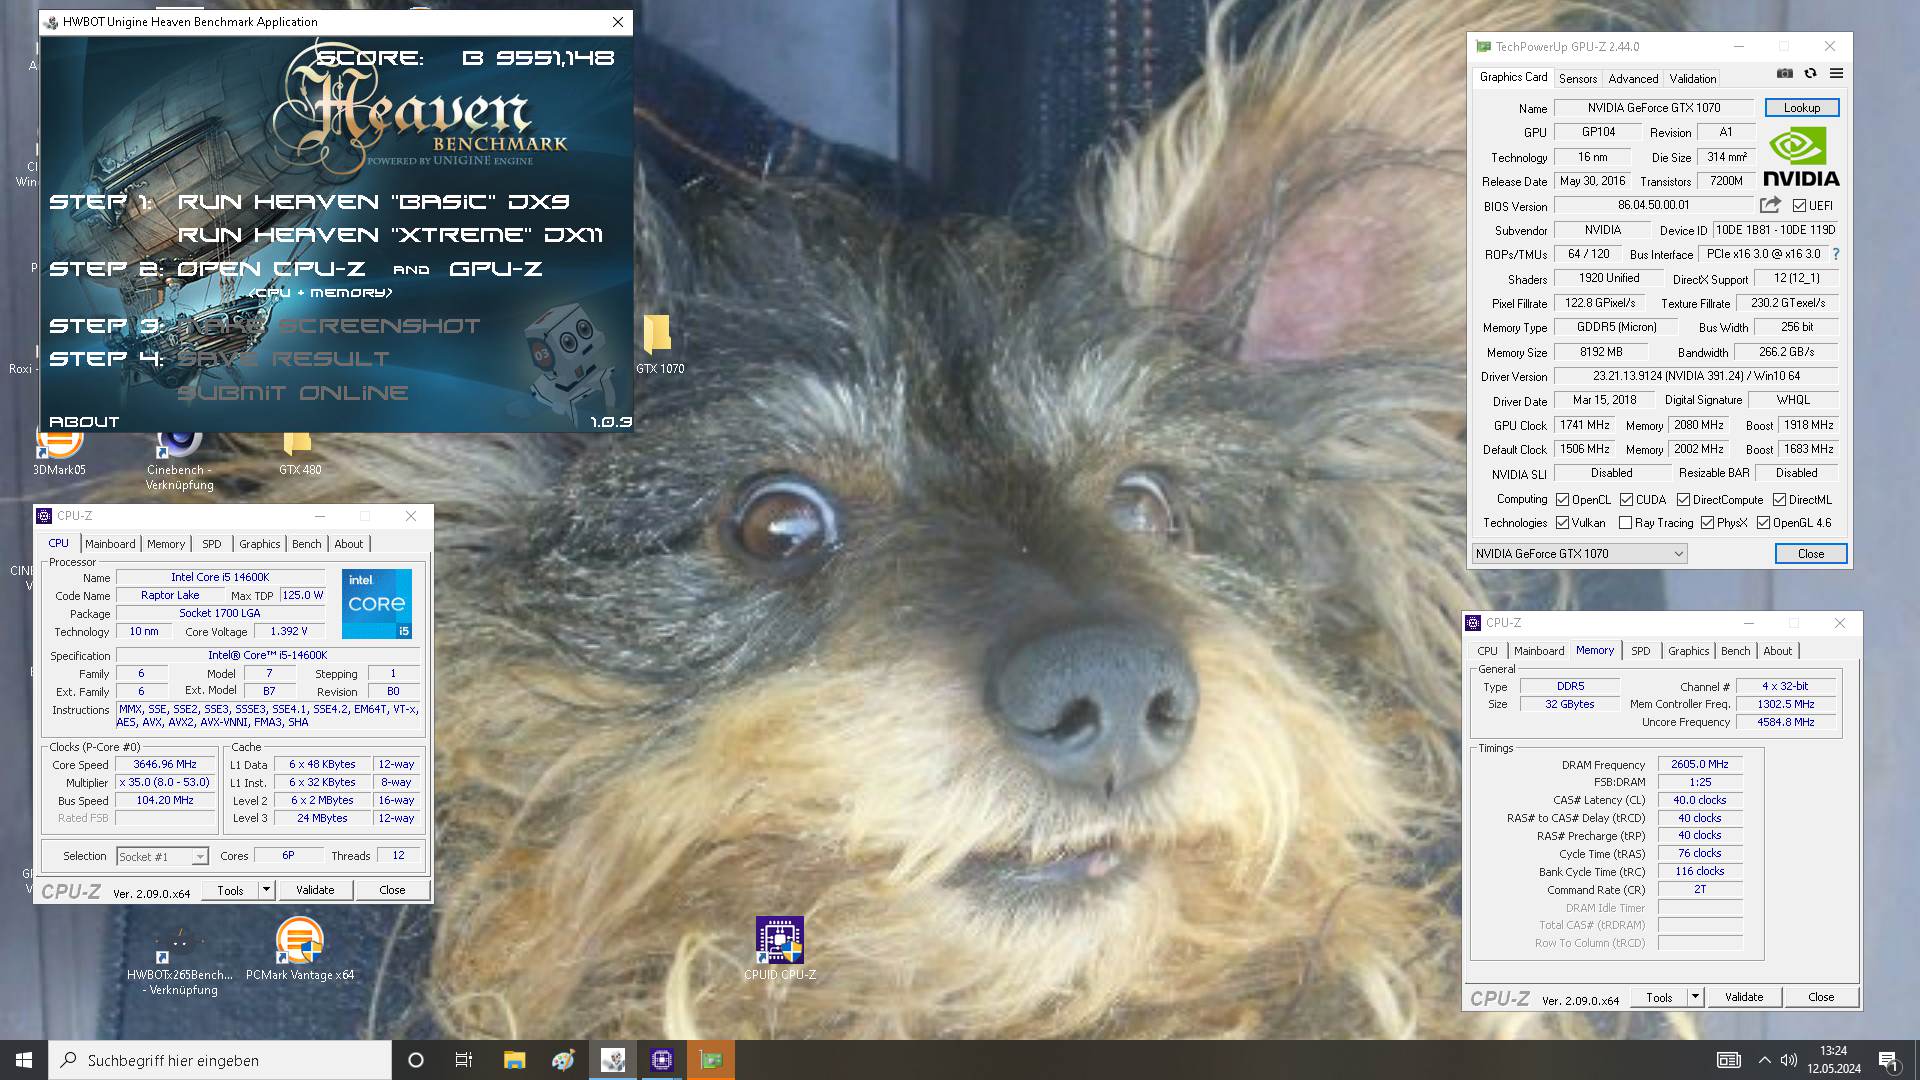The height and width of the screenshot is (1080, 1920).
Task: Click Validate in CPU-Z CPU window
Action: 315,890
